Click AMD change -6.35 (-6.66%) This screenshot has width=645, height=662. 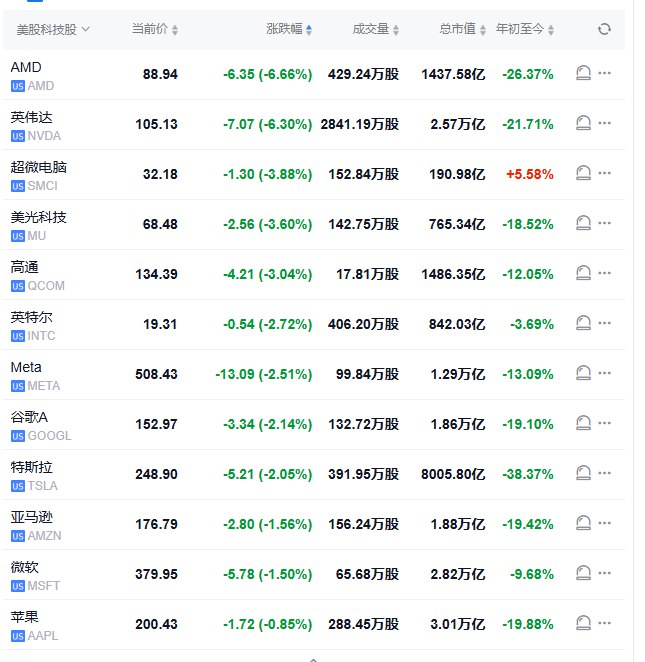[268, 75]
